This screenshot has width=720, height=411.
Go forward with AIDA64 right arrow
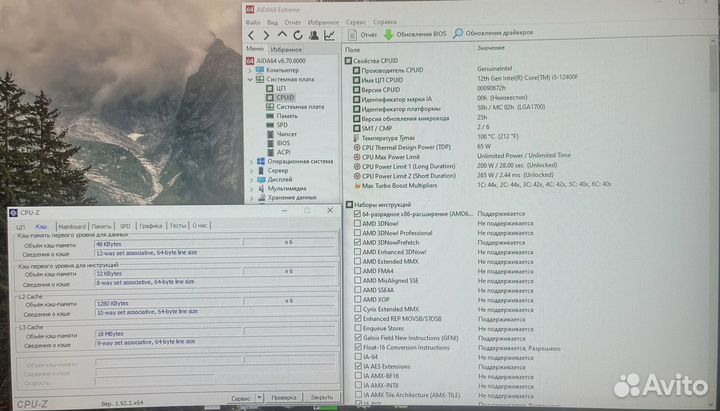pos(266,35)
